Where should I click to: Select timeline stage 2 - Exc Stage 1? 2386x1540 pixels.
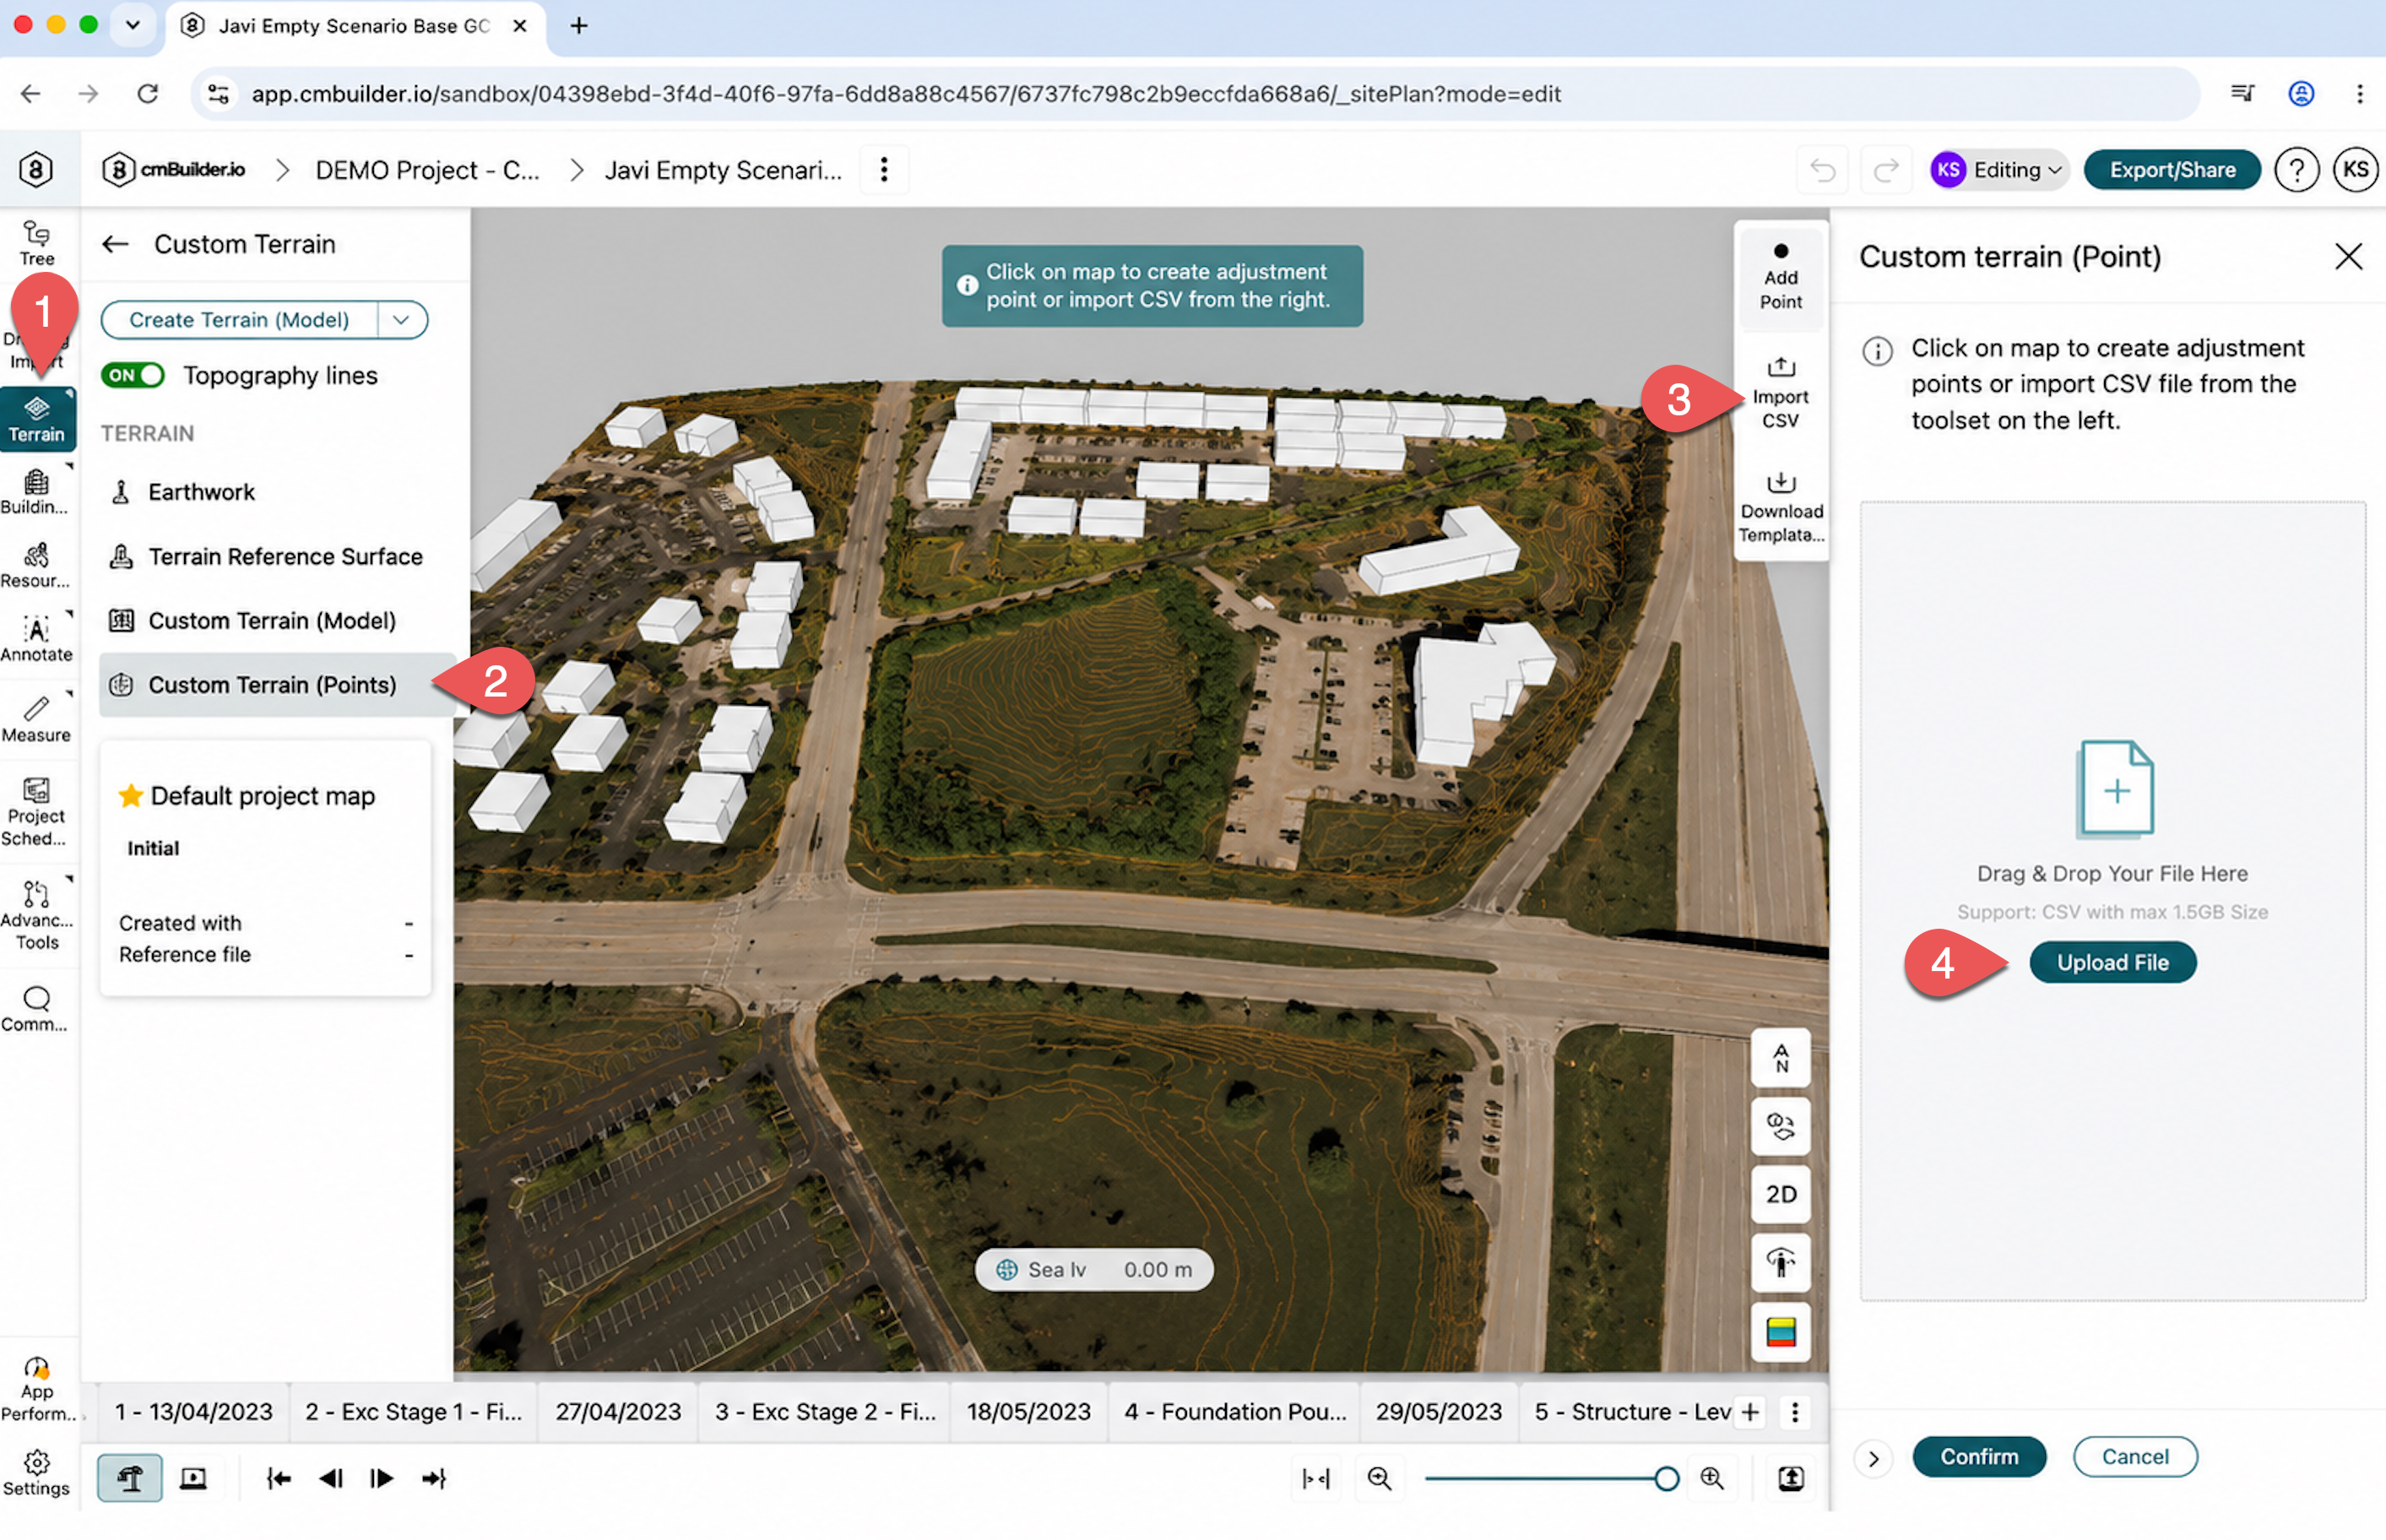click(413, 1412)
